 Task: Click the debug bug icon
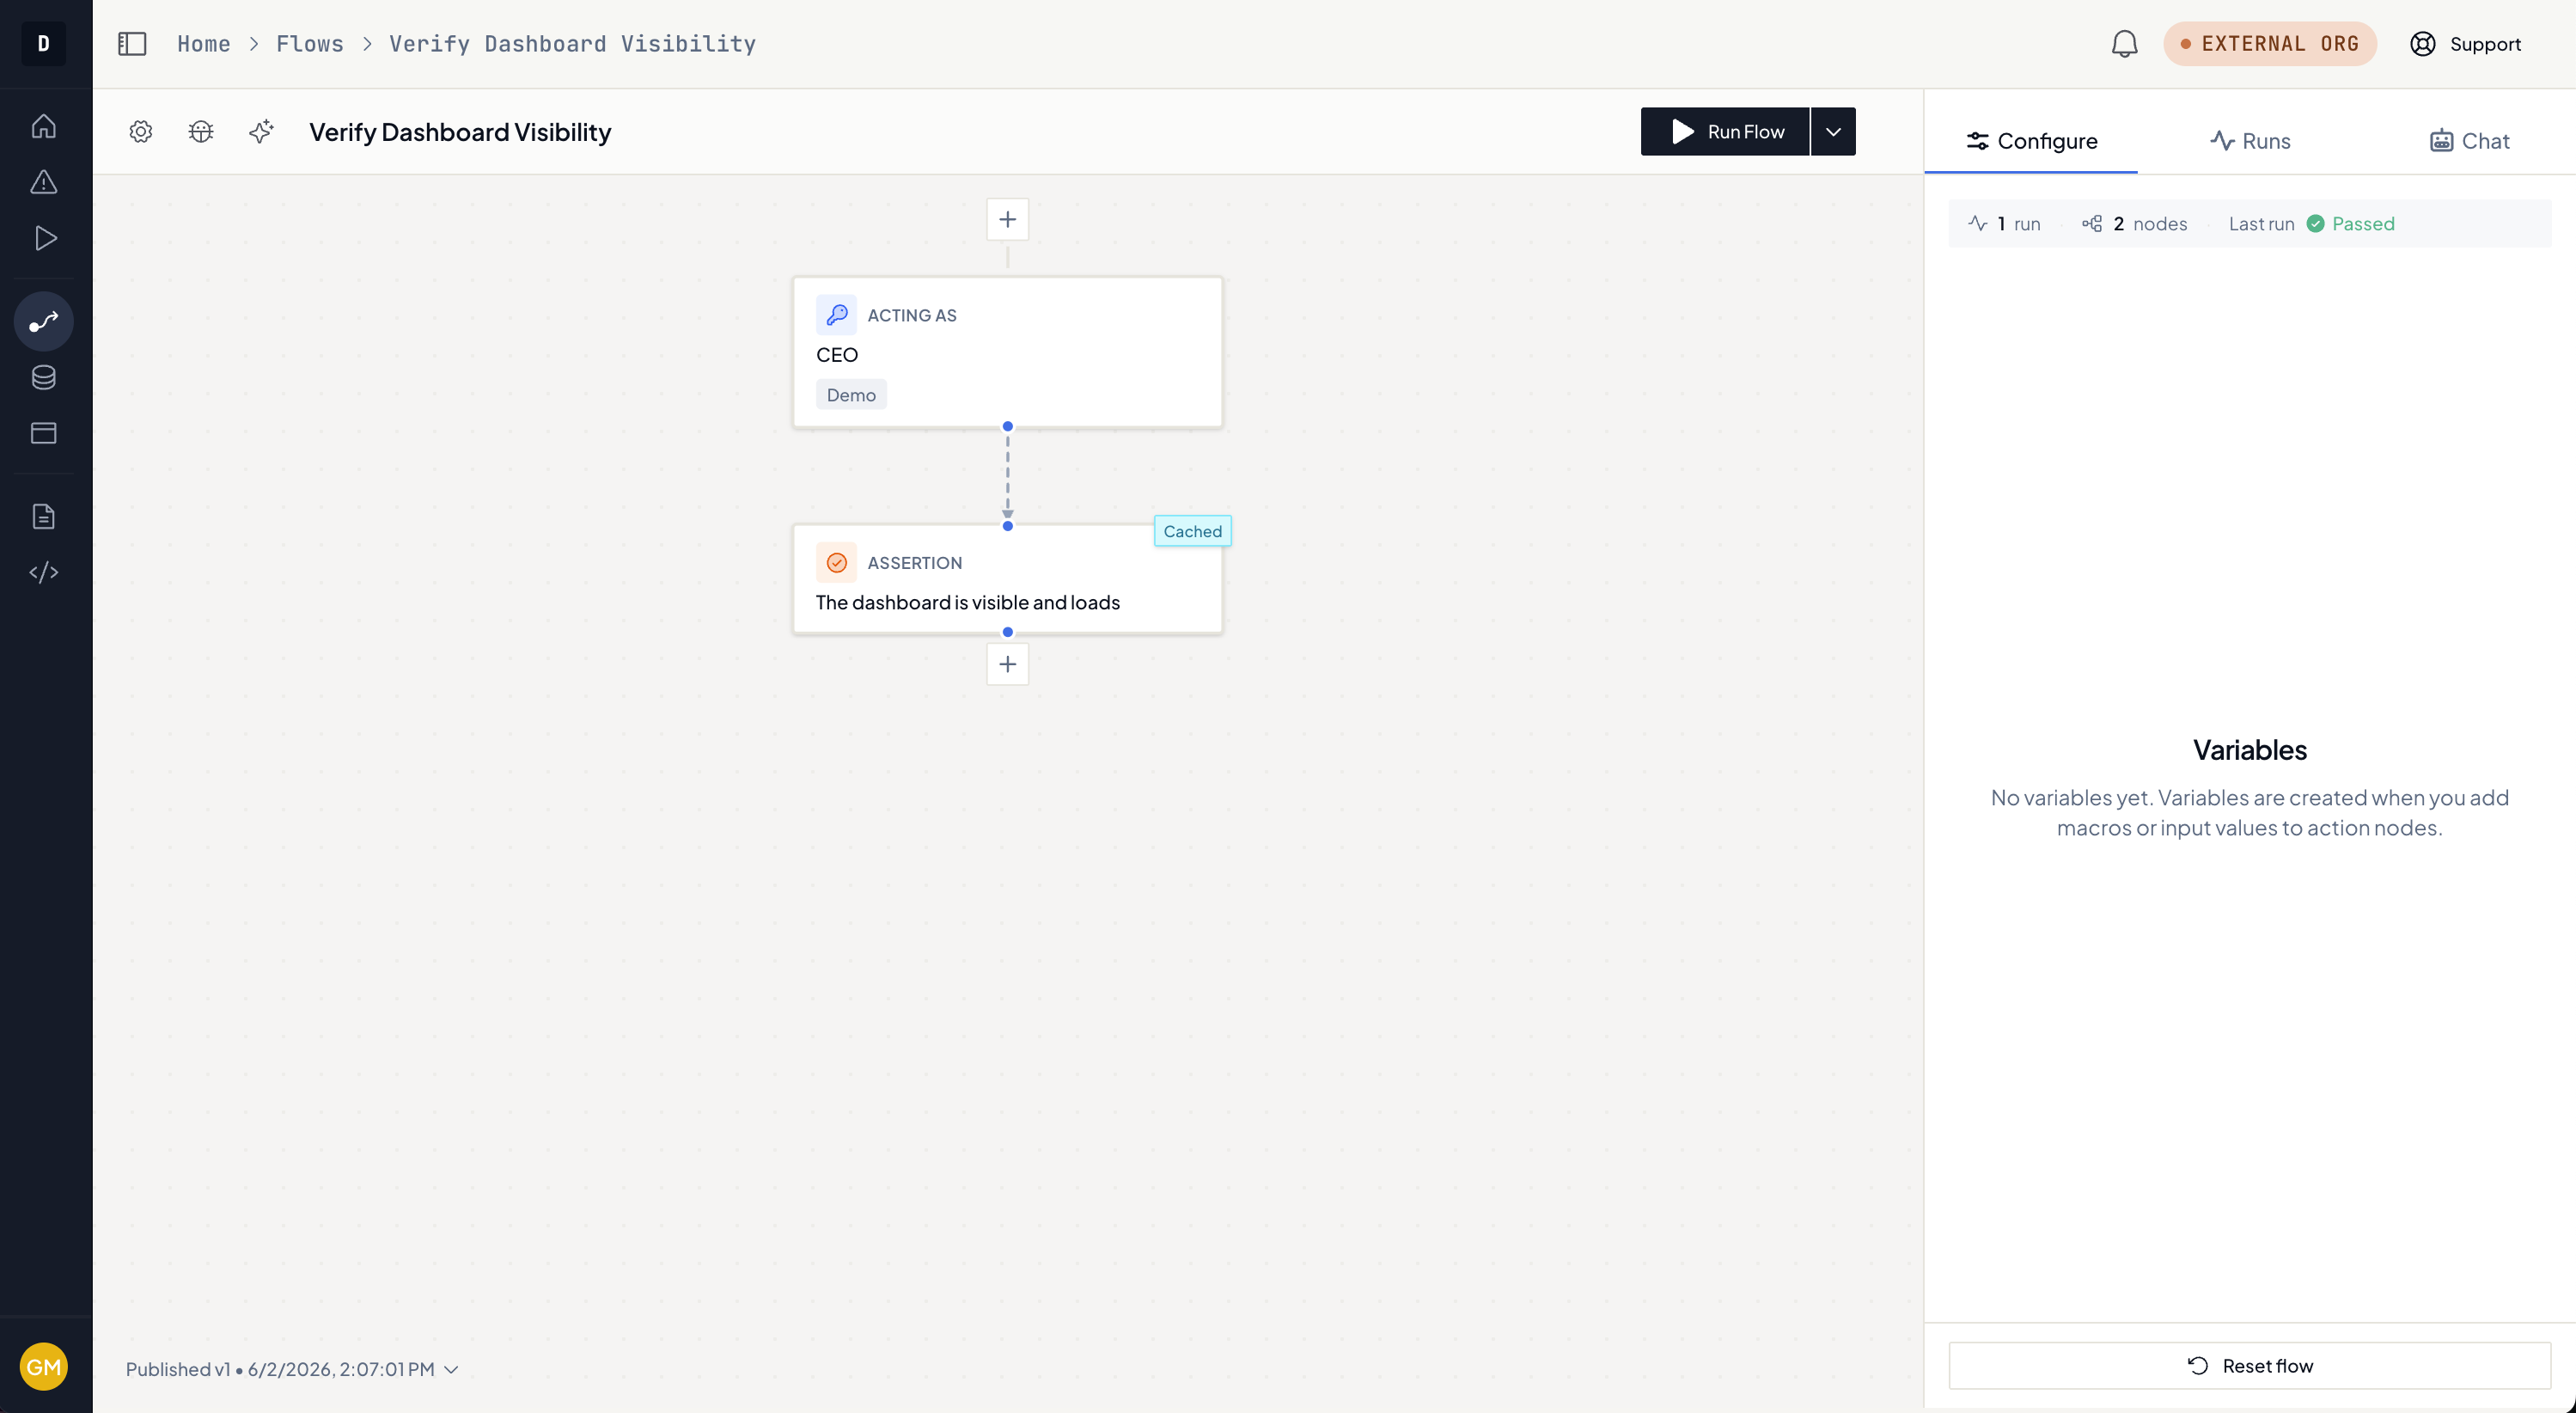(x=201, y=131)
